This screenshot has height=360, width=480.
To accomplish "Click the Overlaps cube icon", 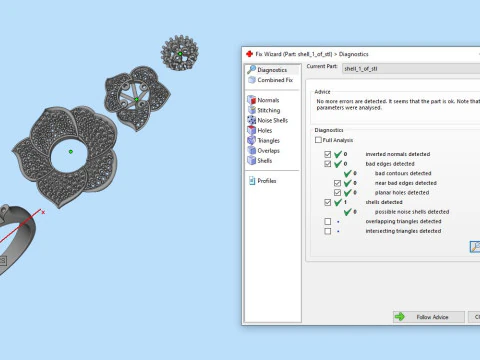I will tap(251, 151).
